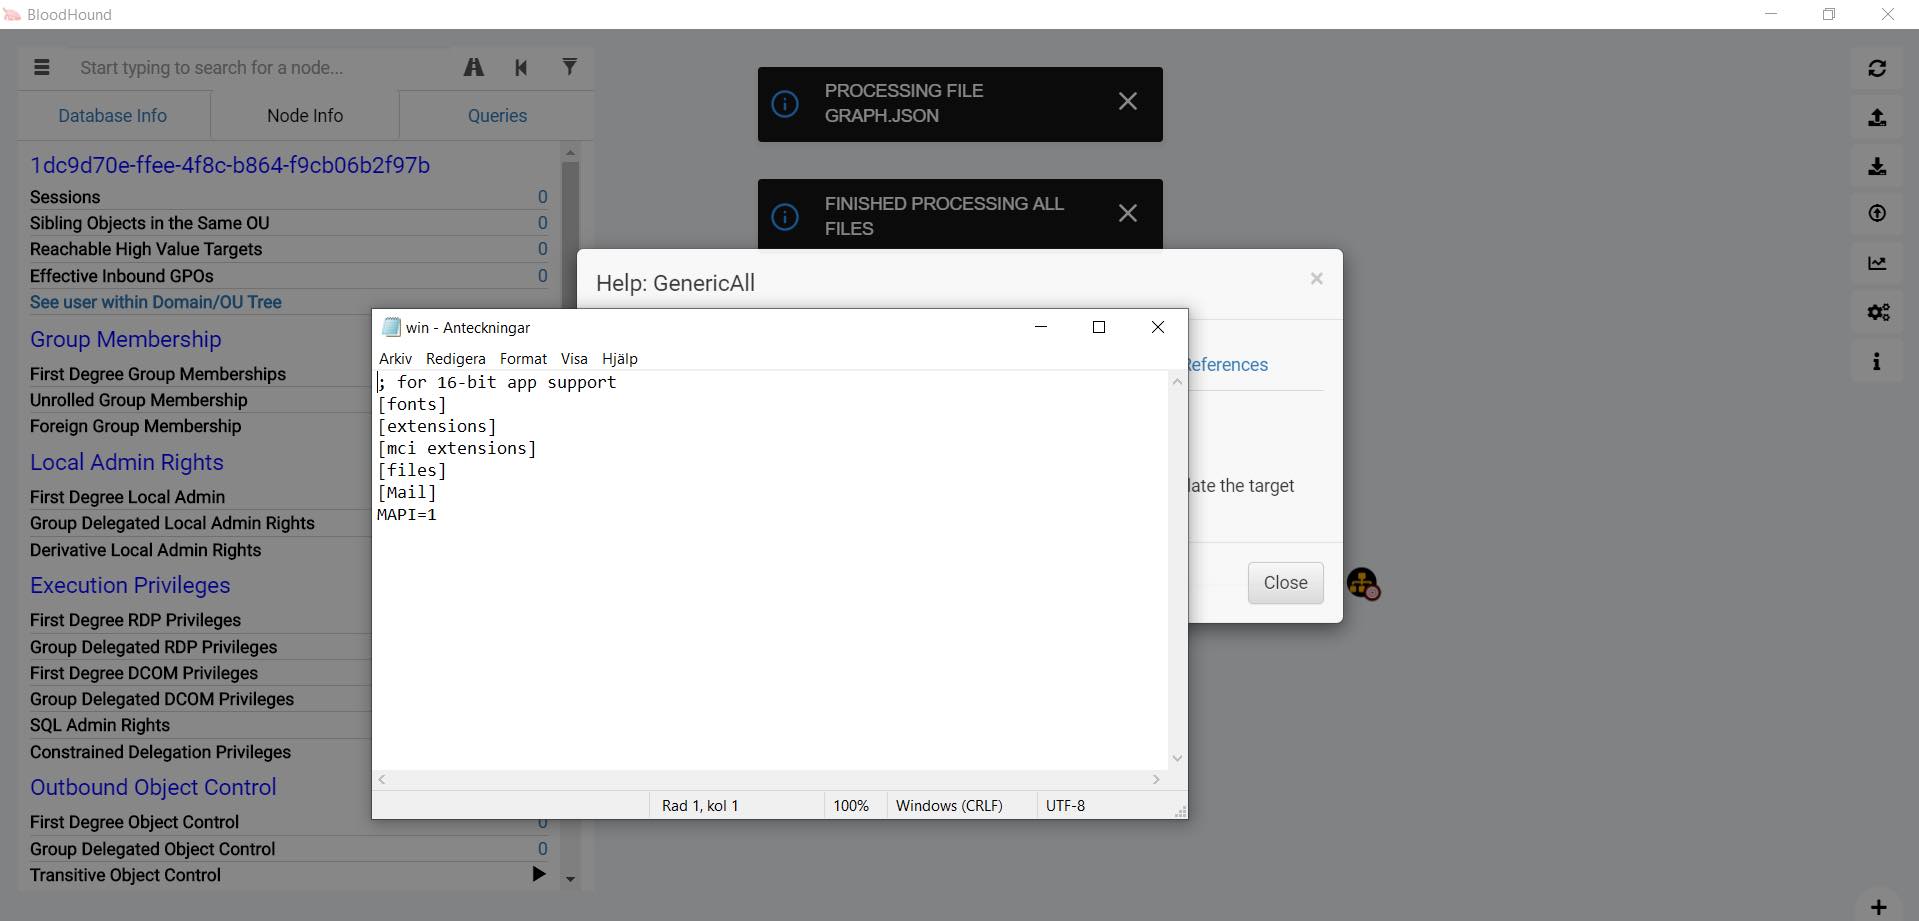Open the Format menu in Notepad

tap(523, 358)
